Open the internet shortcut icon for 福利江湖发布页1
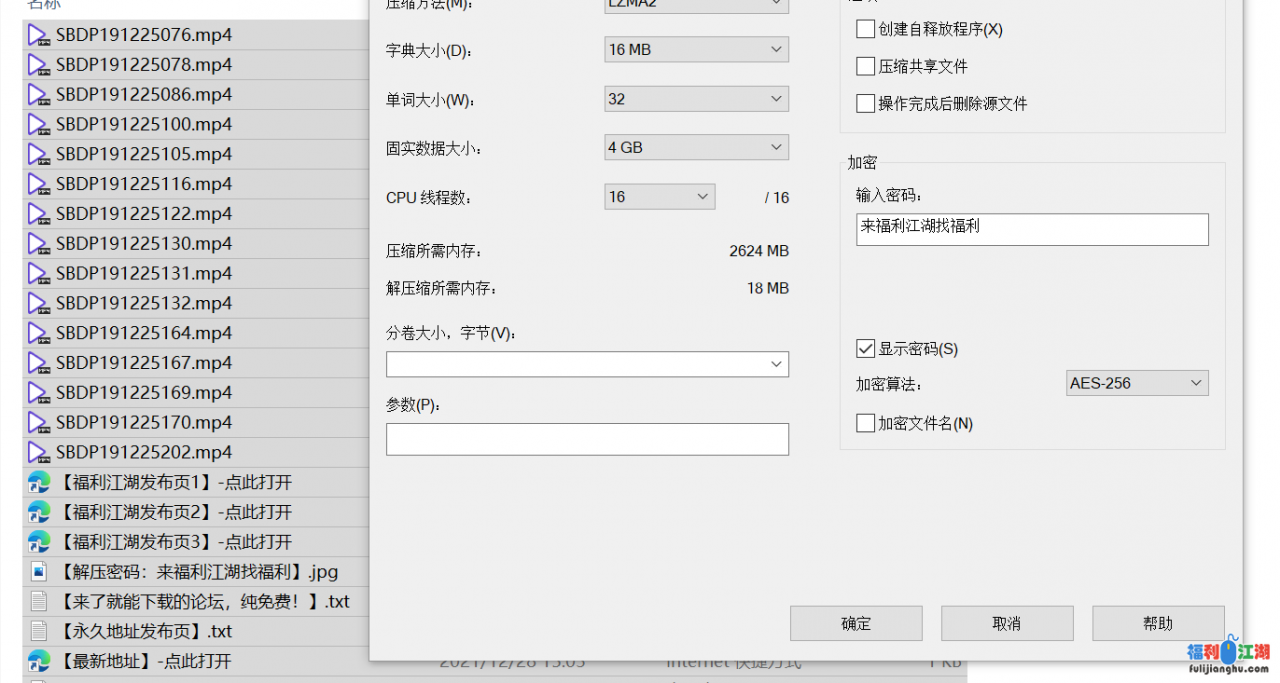This screenshot has height=683, width=1280. click(x=37, y=481)
